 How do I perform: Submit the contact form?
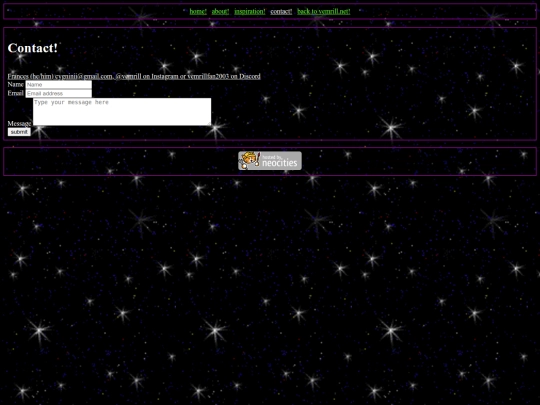(19, 132)
